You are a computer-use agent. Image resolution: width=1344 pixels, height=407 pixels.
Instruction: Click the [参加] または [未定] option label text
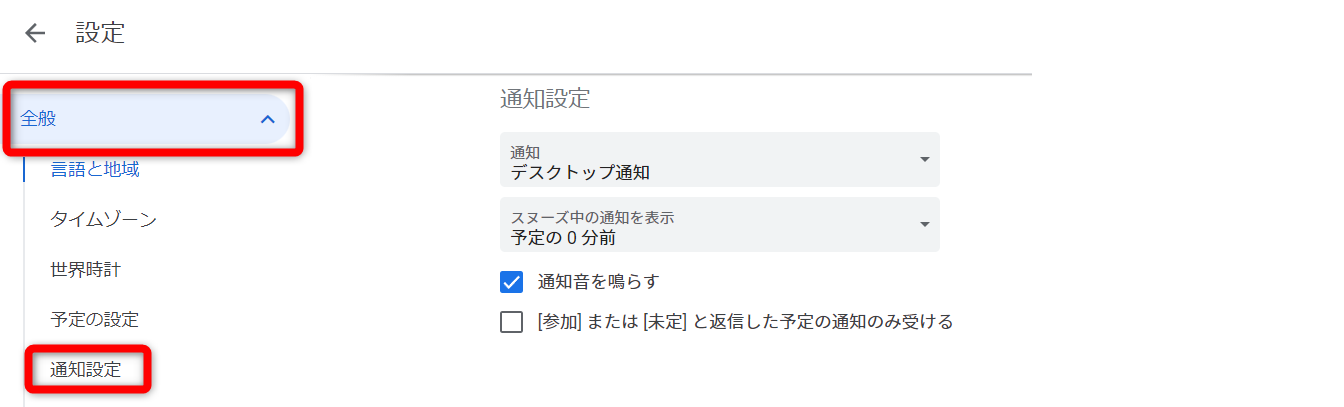[x=745, y=322]
